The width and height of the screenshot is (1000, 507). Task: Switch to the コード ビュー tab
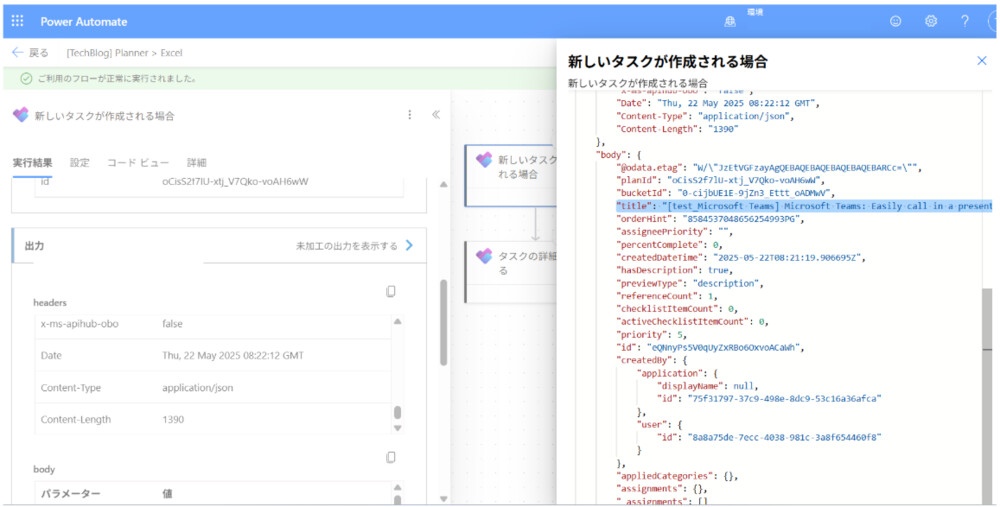tap(138, 162)
